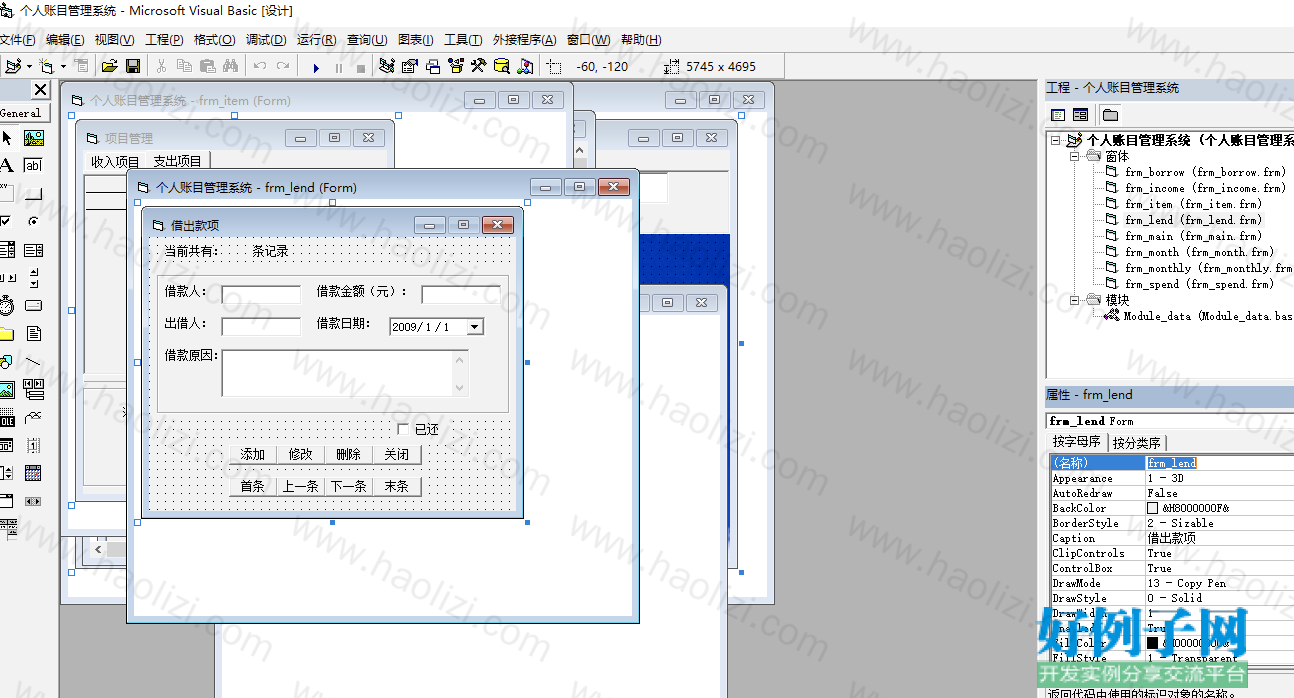Screen dimensions: 1294x698
Task: Open the Properties Window toolbar icon
Action: [410, 66]
